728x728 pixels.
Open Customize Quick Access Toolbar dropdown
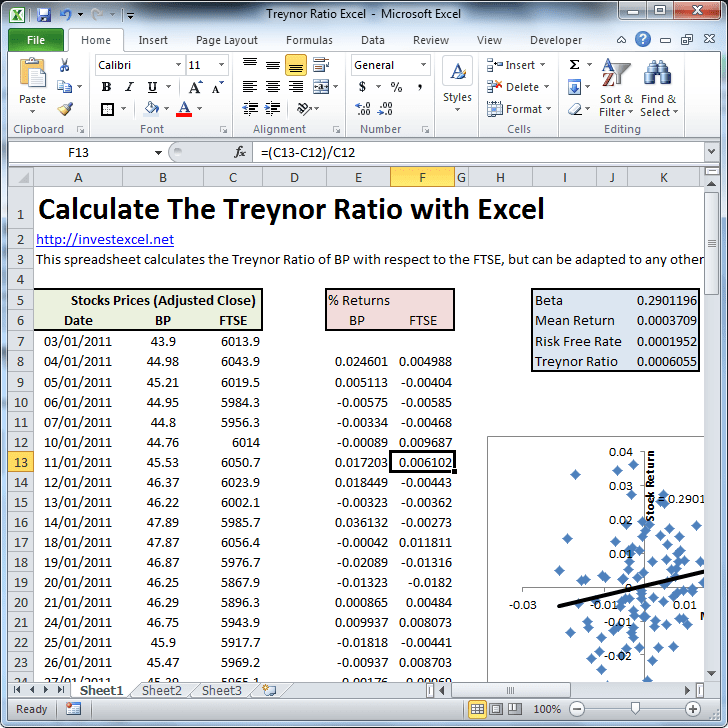point(130,16)
